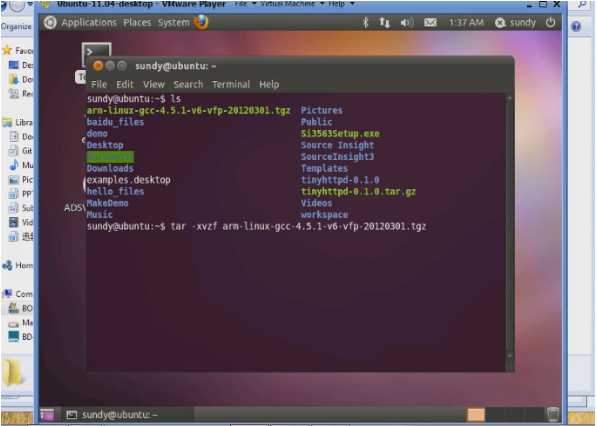Open the terminal Edit menu

click(125, 85)
